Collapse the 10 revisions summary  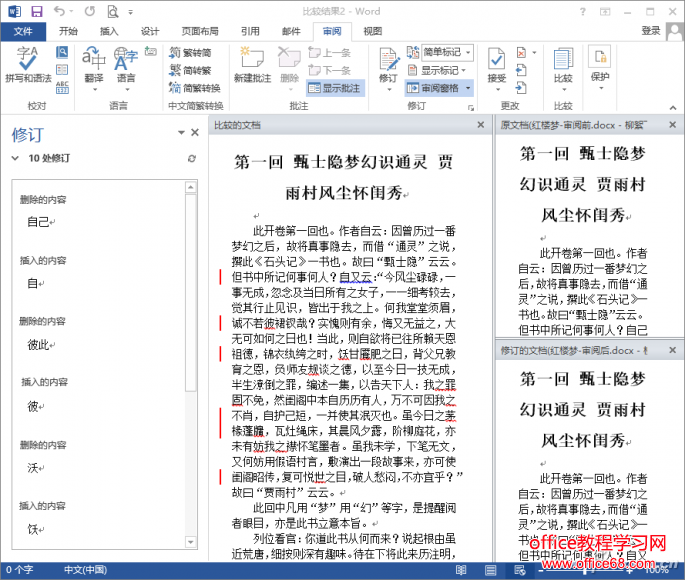(x=14, y=159)
